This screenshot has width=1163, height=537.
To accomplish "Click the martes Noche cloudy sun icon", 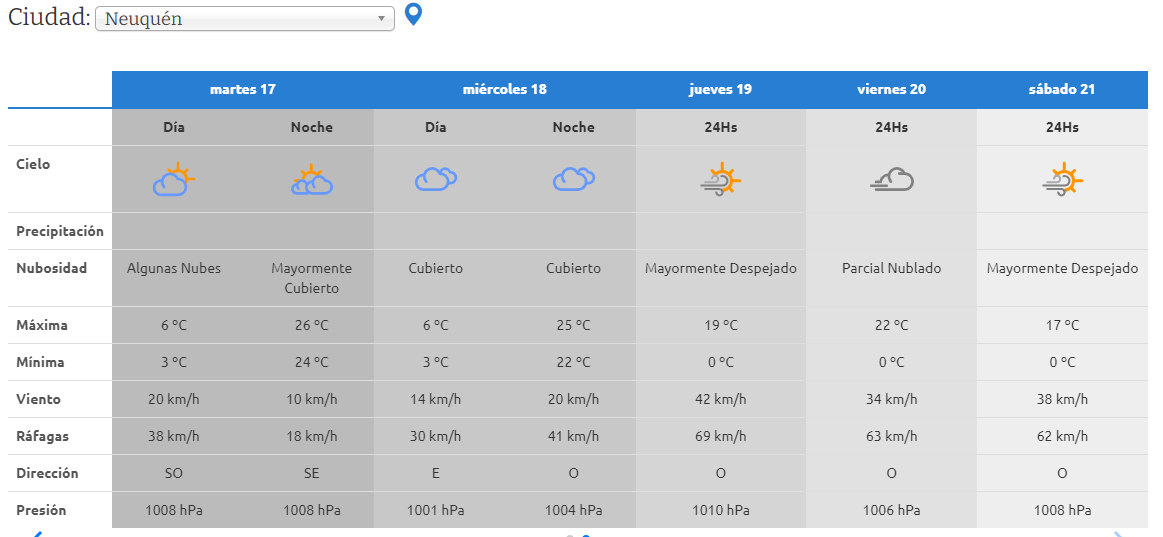I will 311,180.
